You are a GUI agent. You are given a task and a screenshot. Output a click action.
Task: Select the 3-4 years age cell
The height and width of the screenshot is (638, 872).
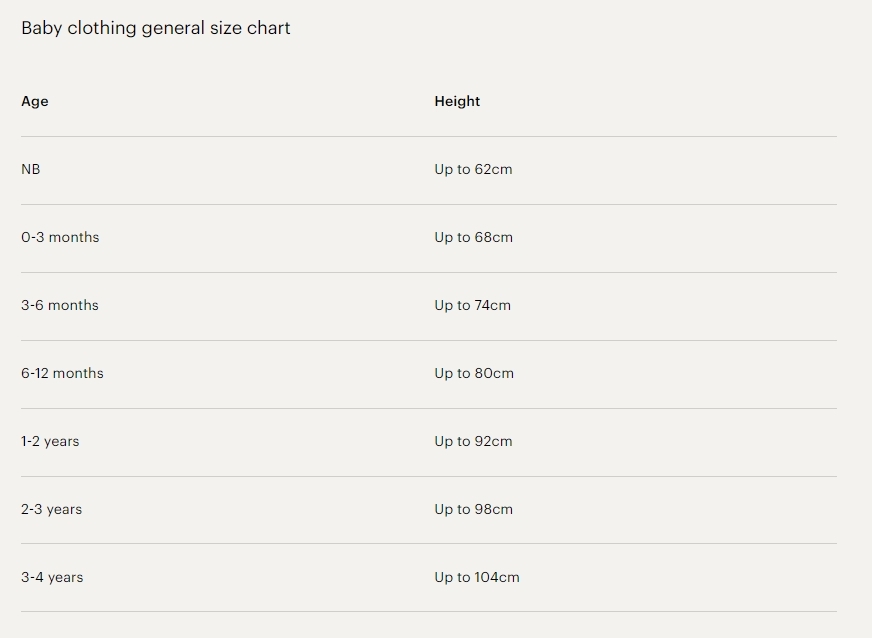52,577
